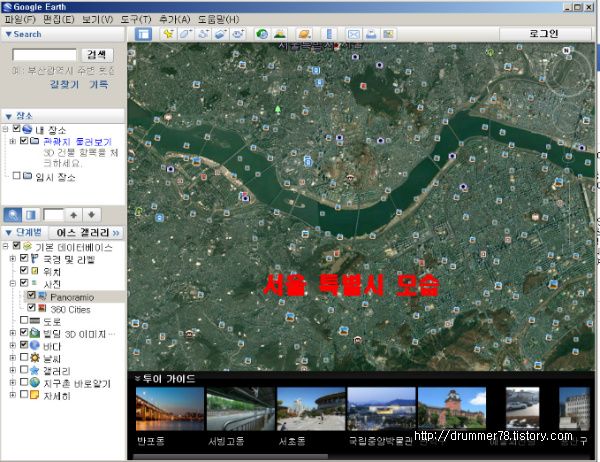Check the 임시 장소 checkbox
The height and width of the screenshot is (462, 600).
[x=16, y=176]
